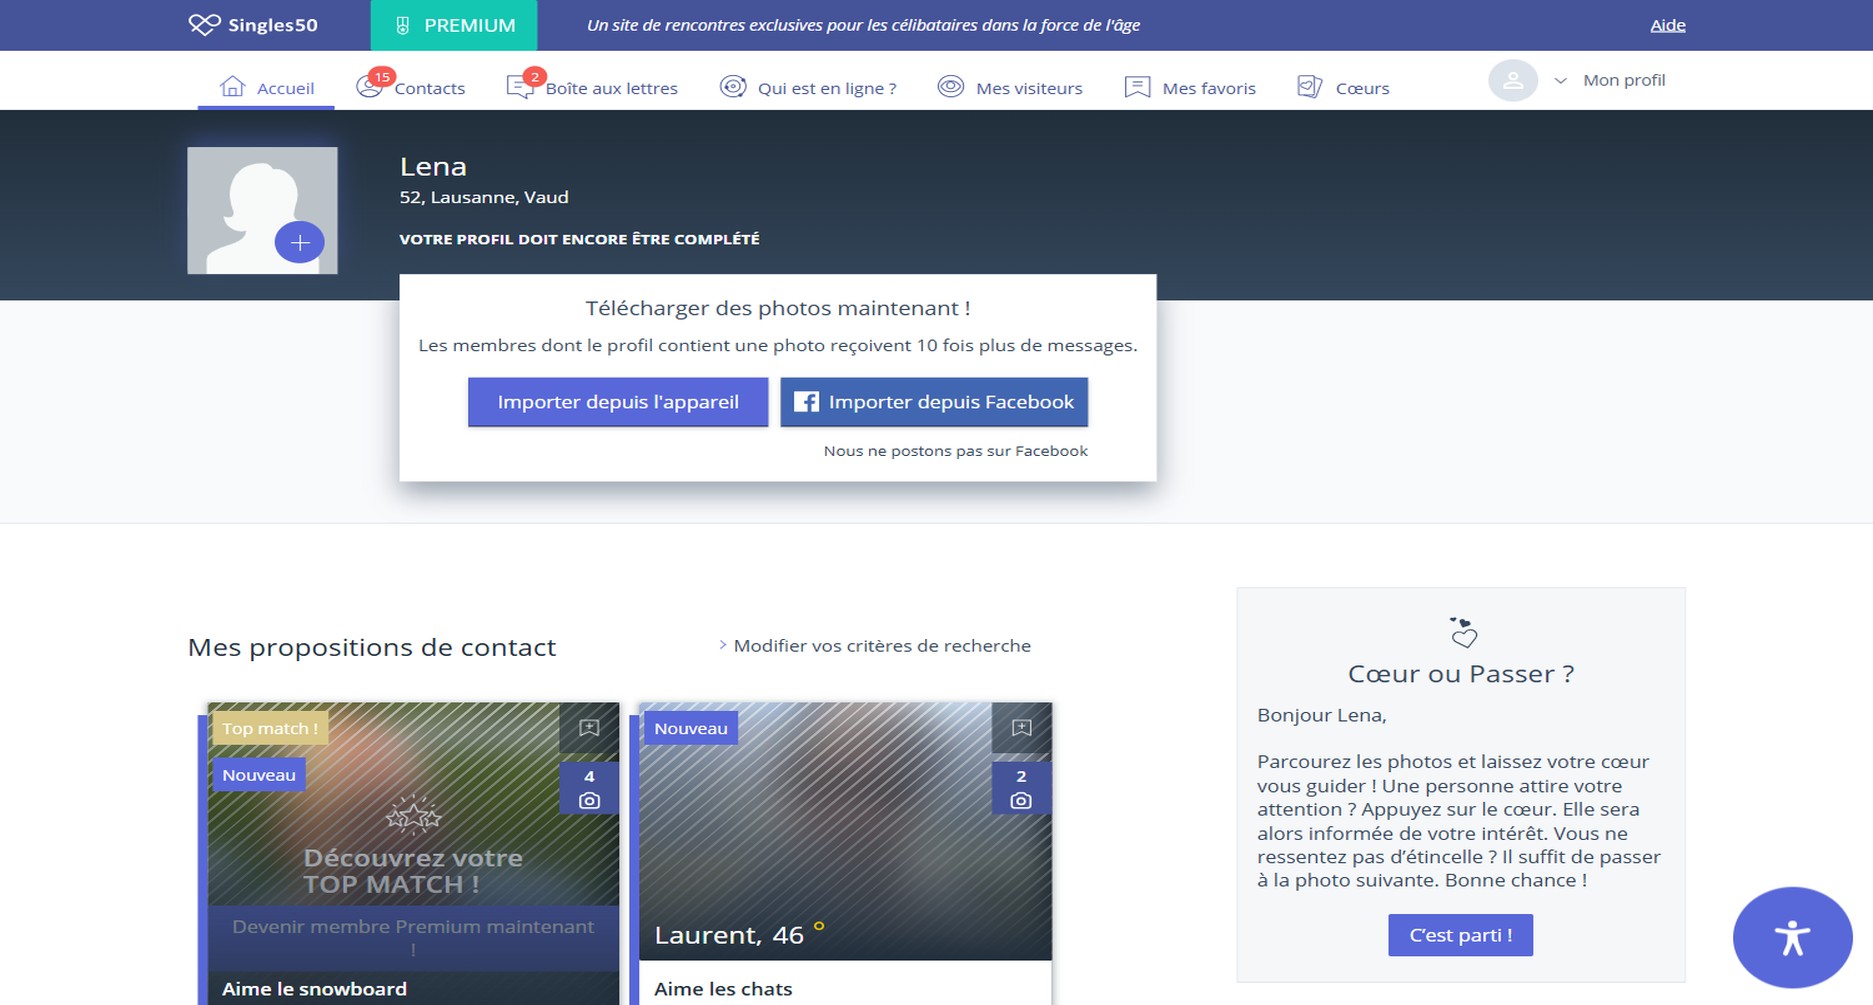The height and width of the screenshot is (1005, 1873).
Task: Click the Accueil house icon
Action: click(232, 86)
